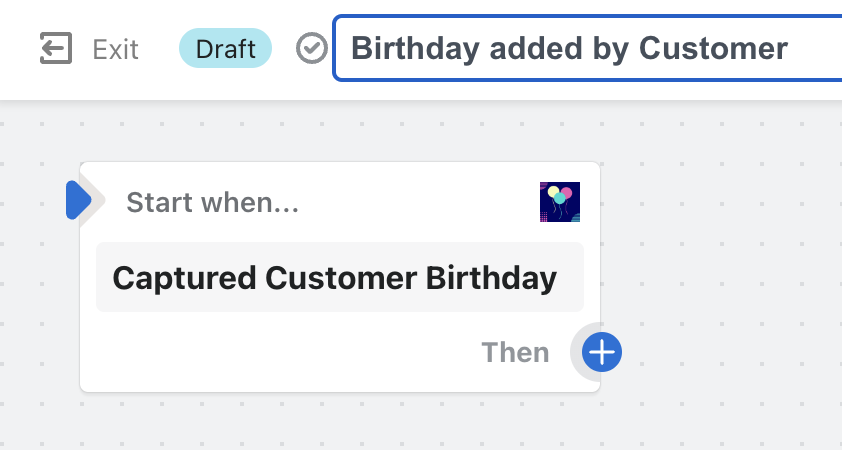This screenshot has height=450, width=842.
Task: Focus the workflow title input field
Action: pyautogui.click(x=587, y=48)
